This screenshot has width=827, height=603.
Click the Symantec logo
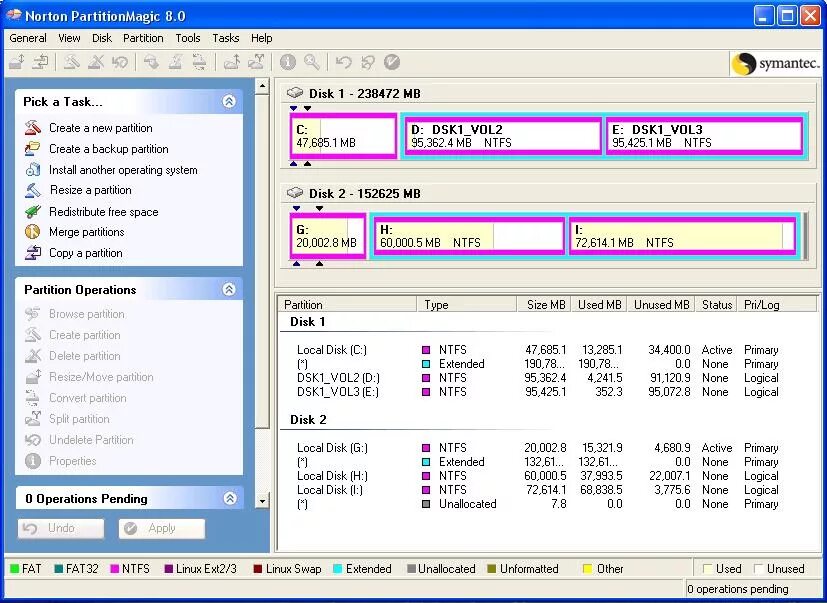pyautogui.click(x=776, y=63)
